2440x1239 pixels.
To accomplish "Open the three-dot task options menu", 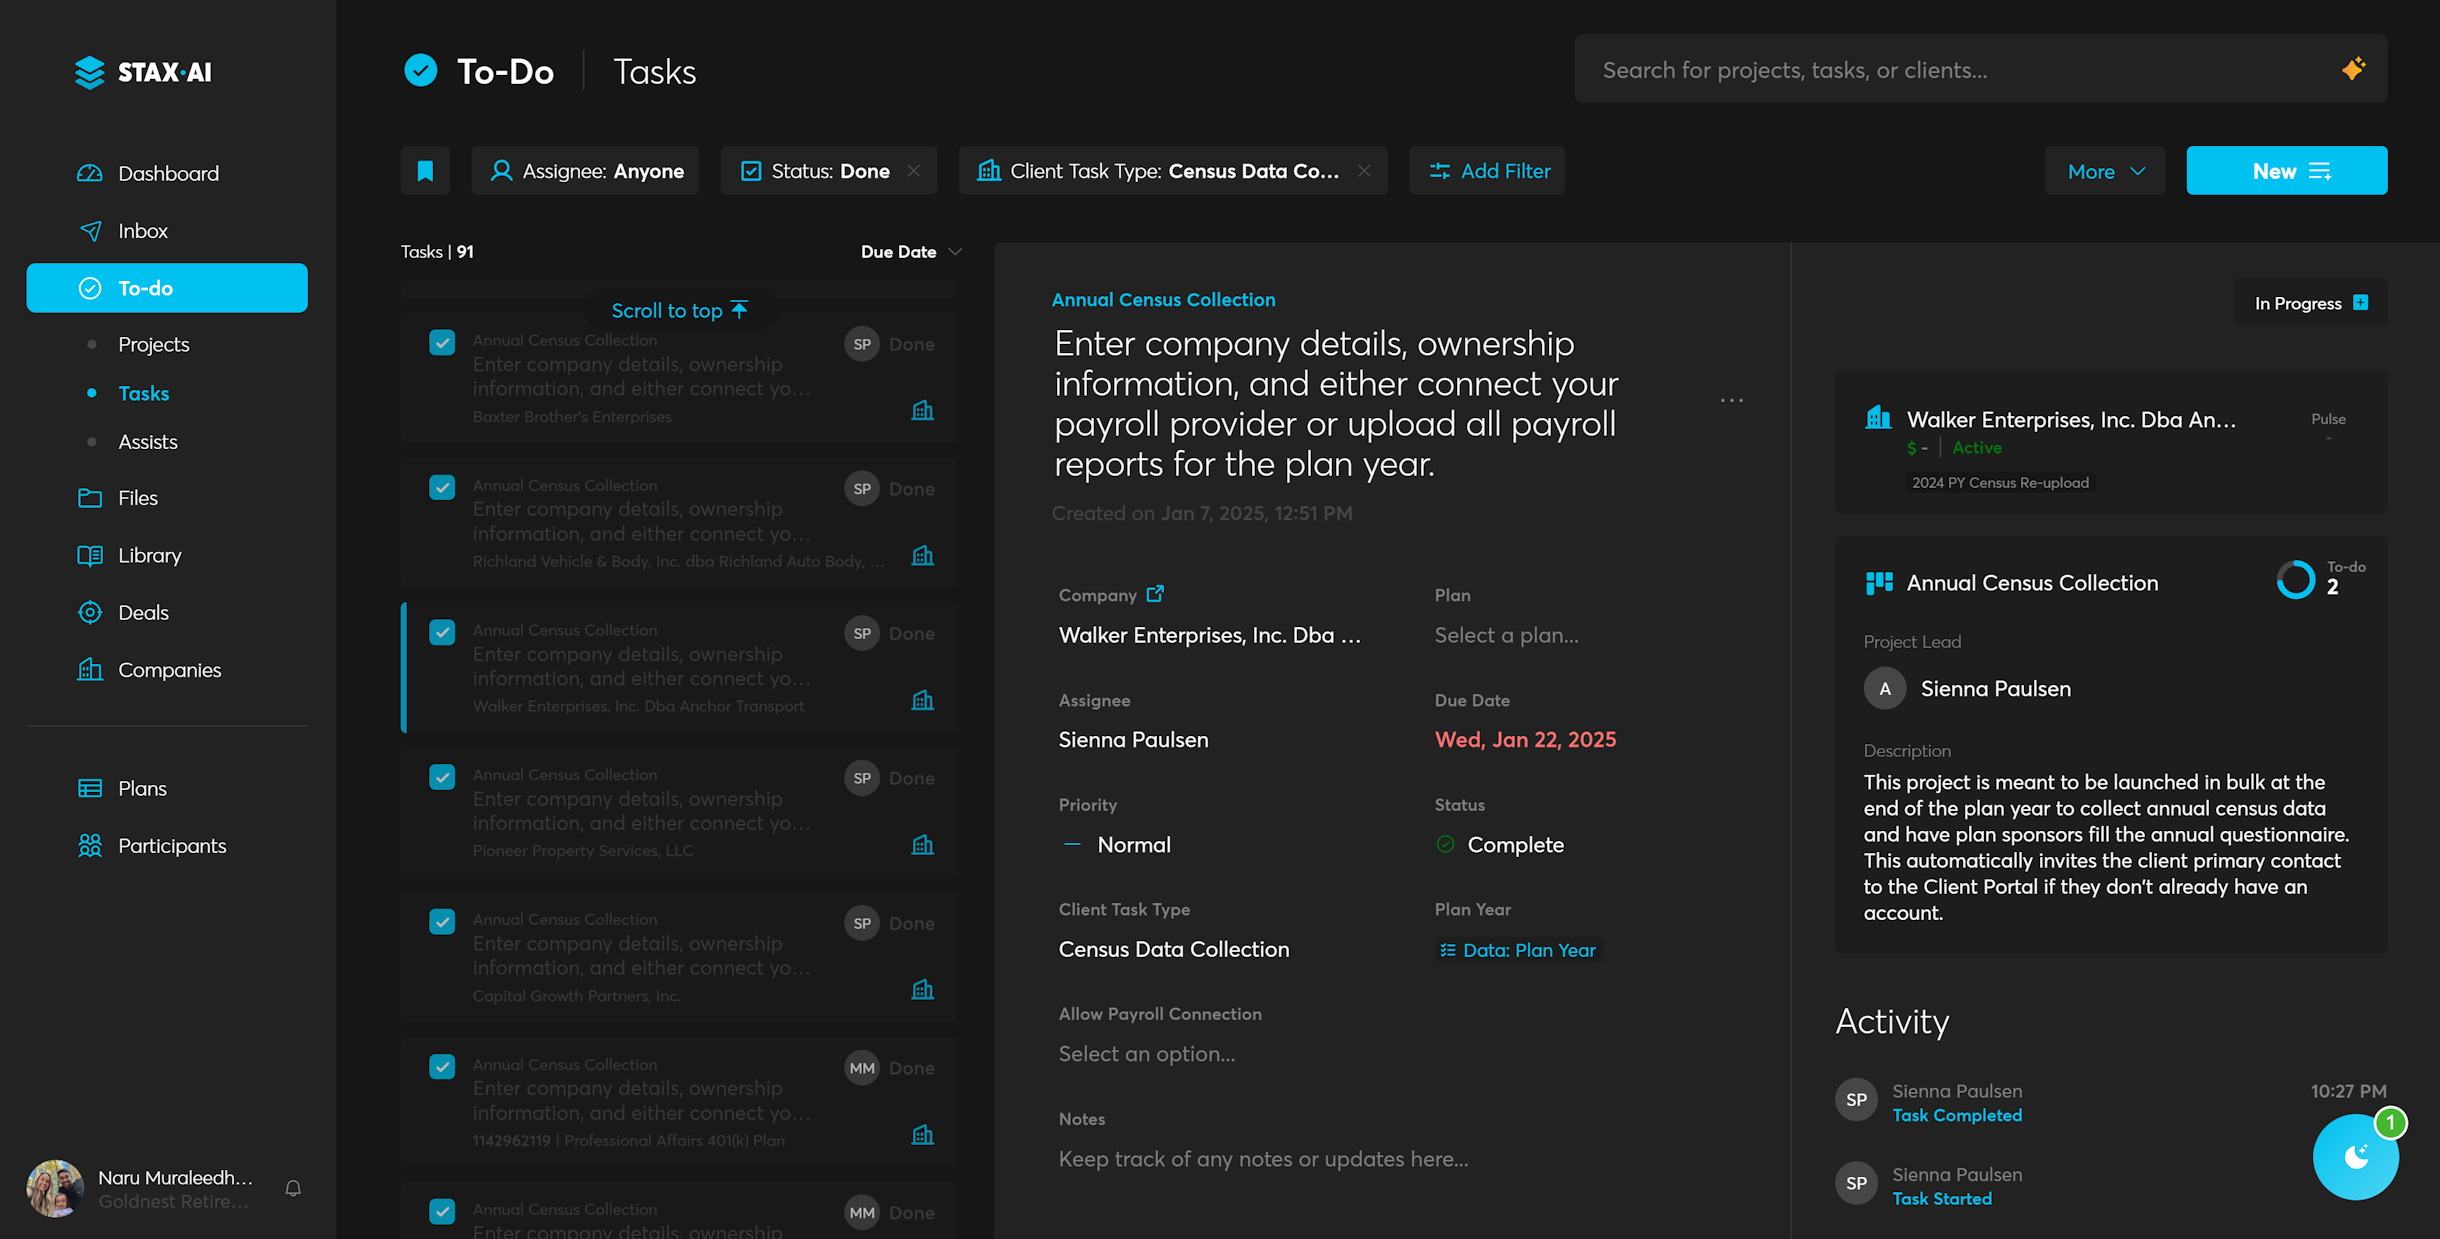I will click(x=1731, y=401).
